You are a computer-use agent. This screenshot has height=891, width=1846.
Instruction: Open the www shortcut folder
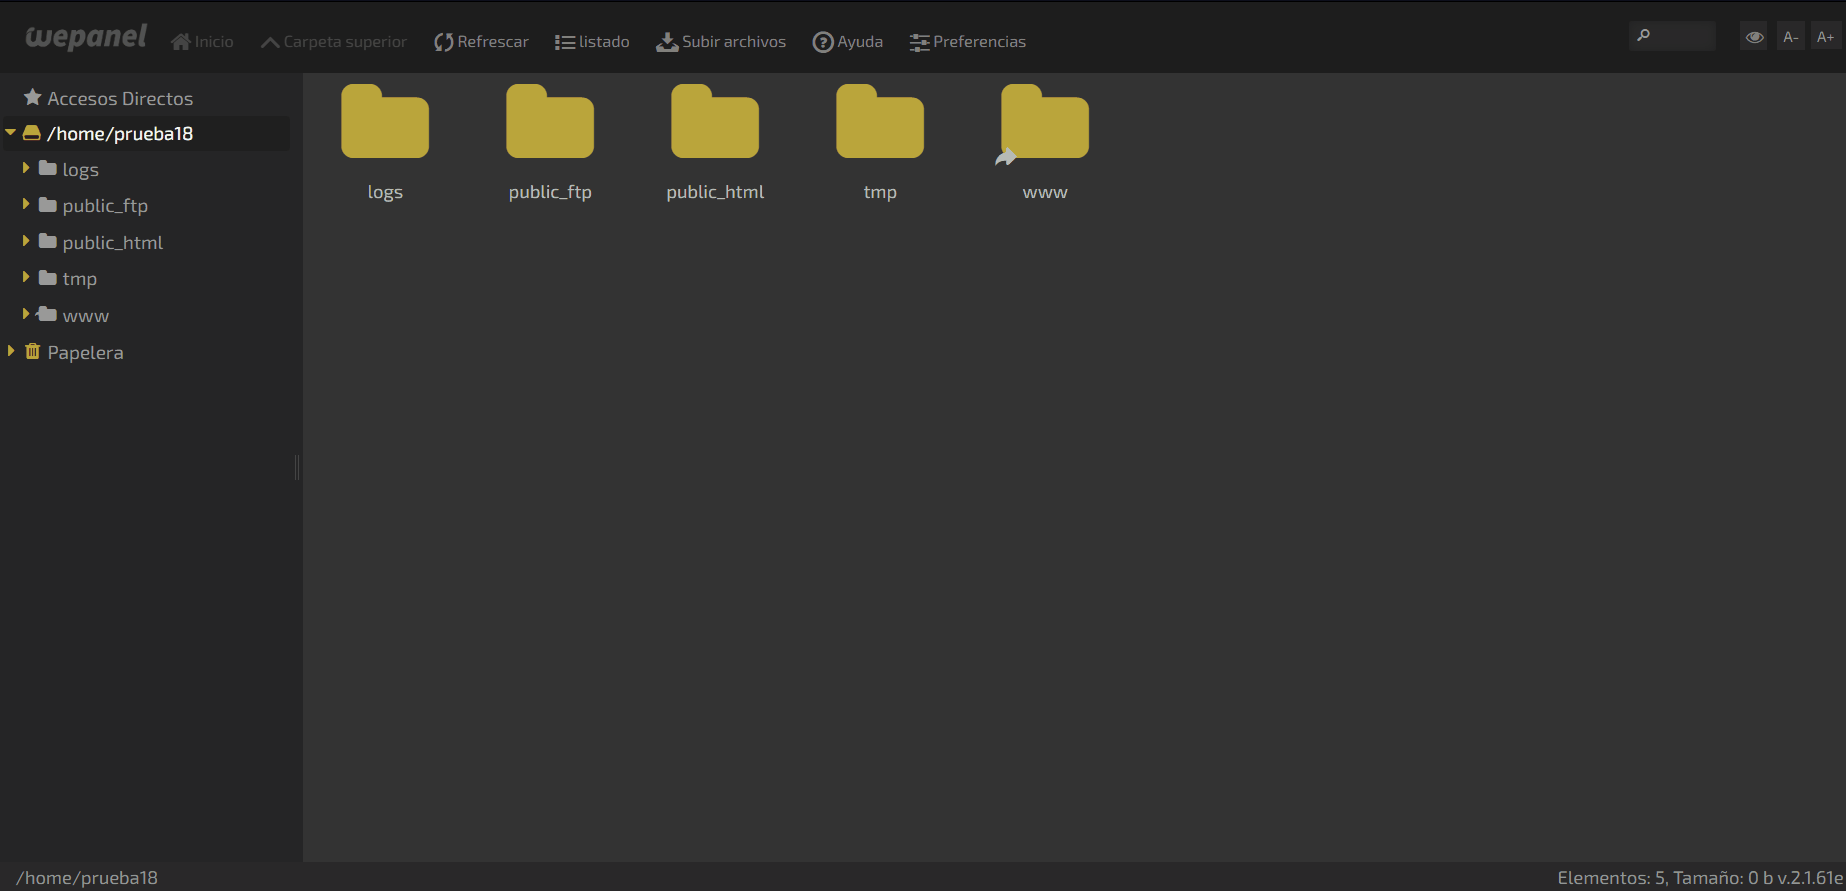click(x=1045, y=123)
